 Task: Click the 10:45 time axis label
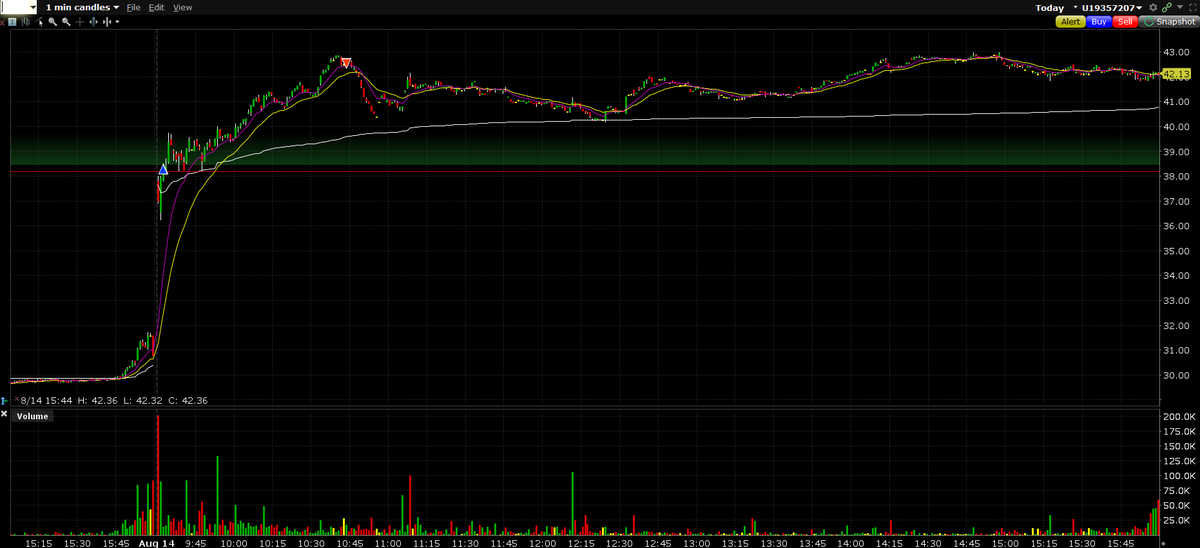click(349, 543)
